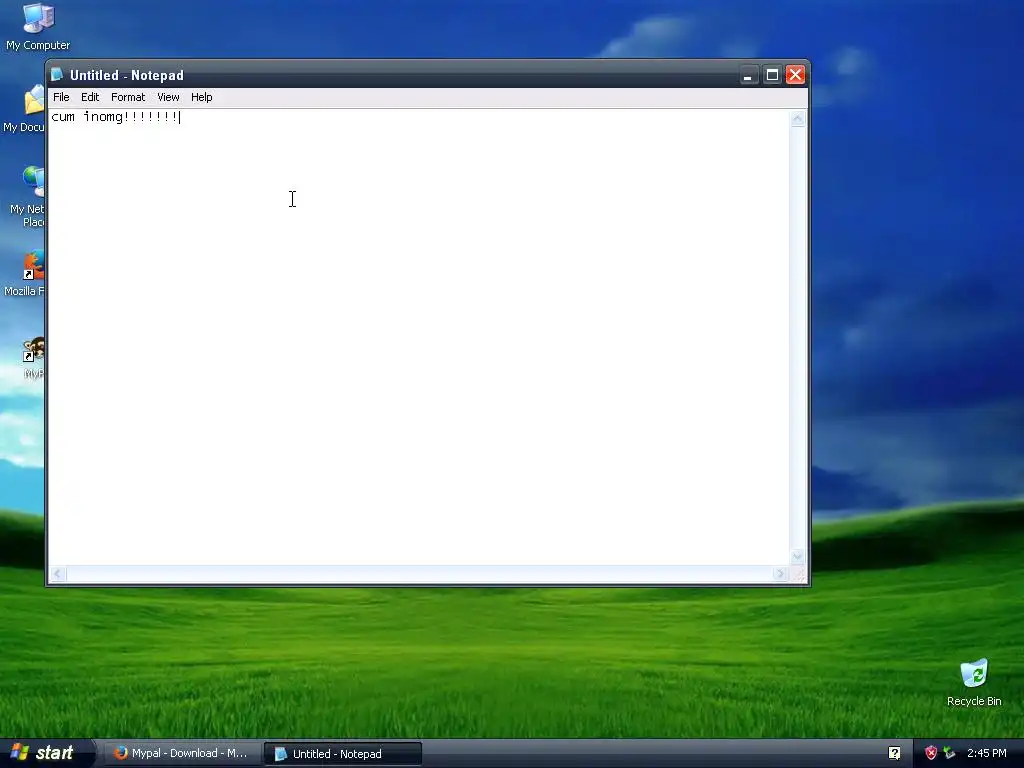Viewport: 1024px width, 768px height.
Task: Select the Mozilla Firefox desktop shortcut
Action: (26, 274)
